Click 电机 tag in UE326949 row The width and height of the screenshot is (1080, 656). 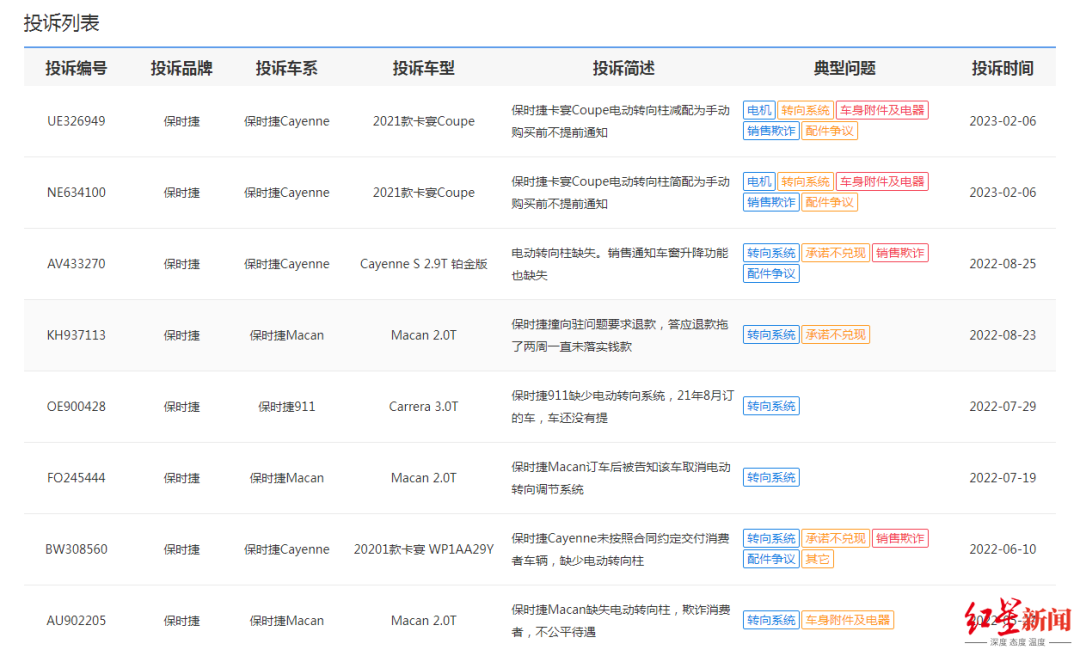(759, 110)
